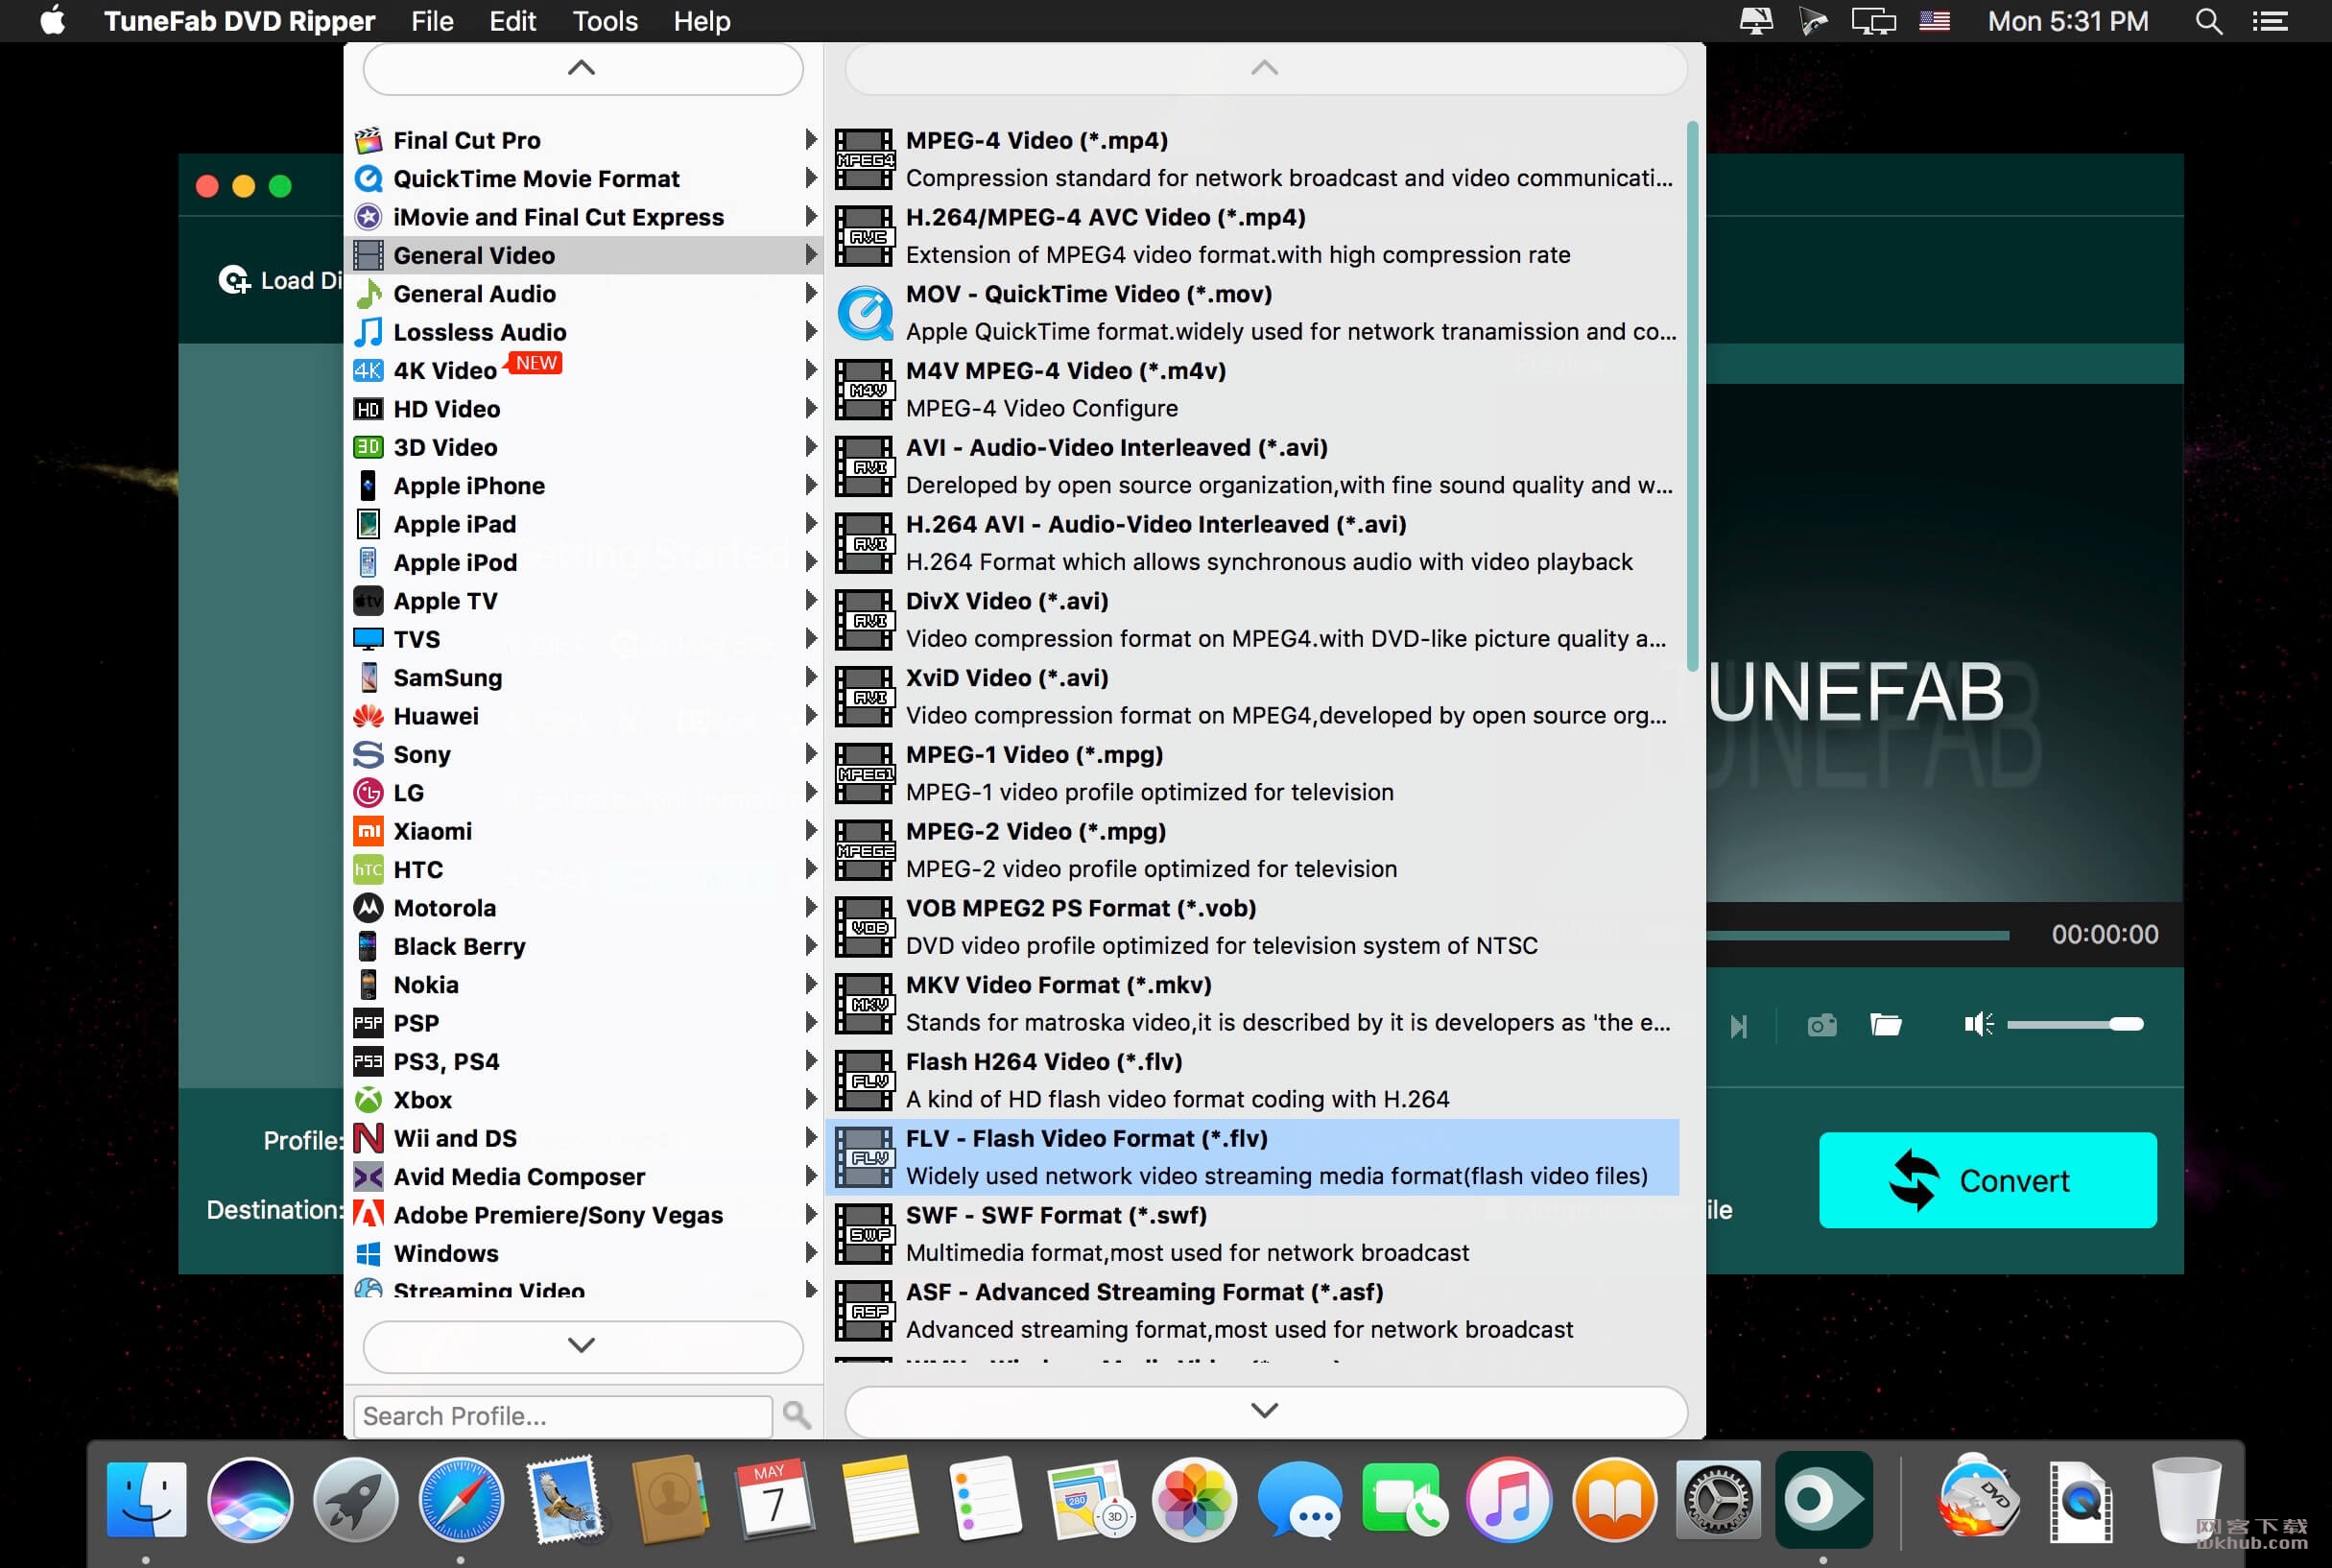Choose H.264/MPEG-4 AVC Video (*.mp4) format
The width and height of the screenshot is (2332, 1568).
(x=1254, y=236)
